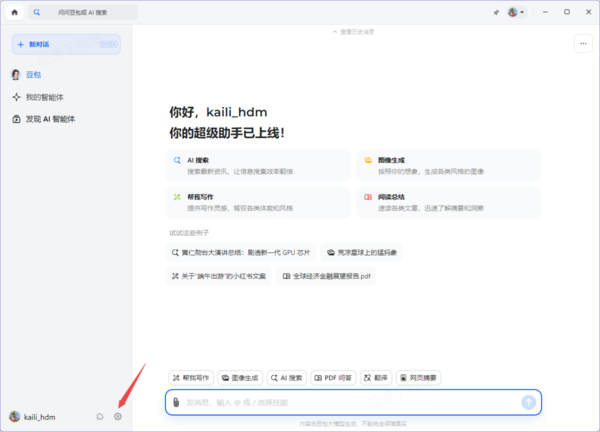Click the 网页摘要 skill chip
The height and width of the screenshot is (432, 600).
pyautogui.click(x=419, y=378)
